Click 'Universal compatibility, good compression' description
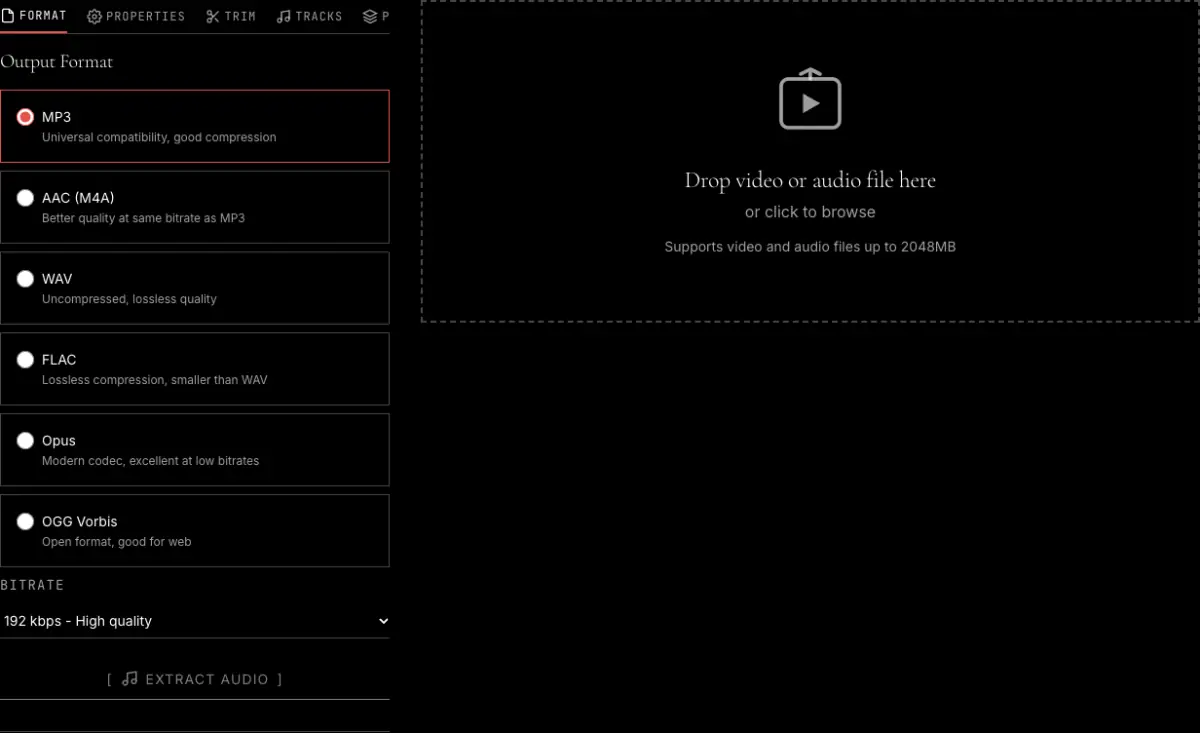1200x733 pixels. point(159,137)
